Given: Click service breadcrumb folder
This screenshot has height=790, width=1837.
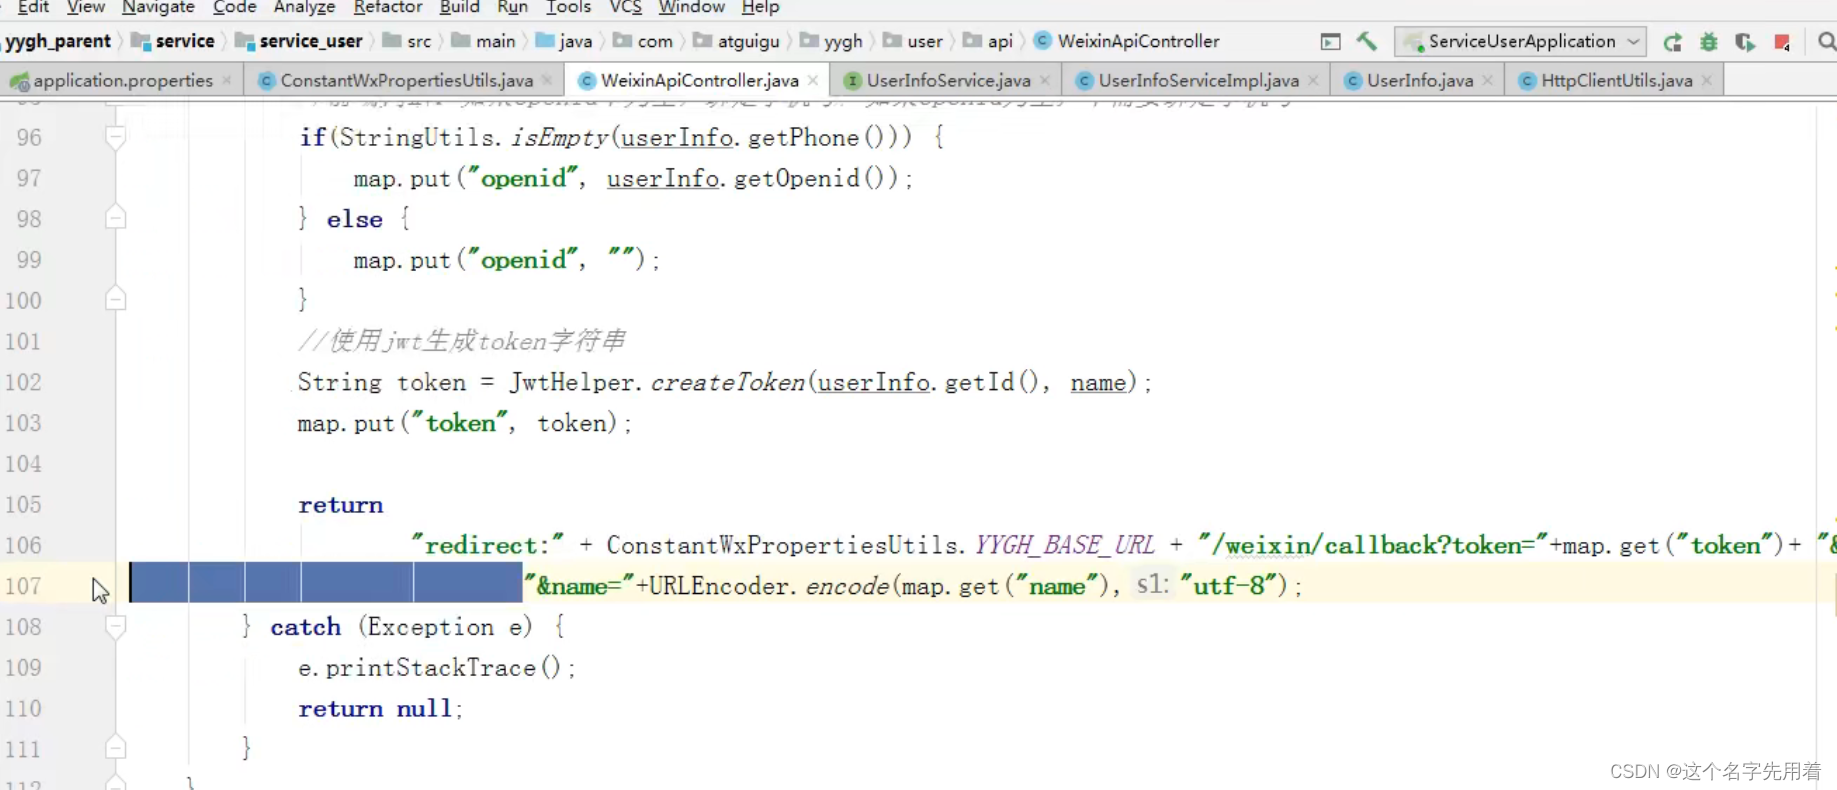Looking at the screenshot, I should [173, 41].
